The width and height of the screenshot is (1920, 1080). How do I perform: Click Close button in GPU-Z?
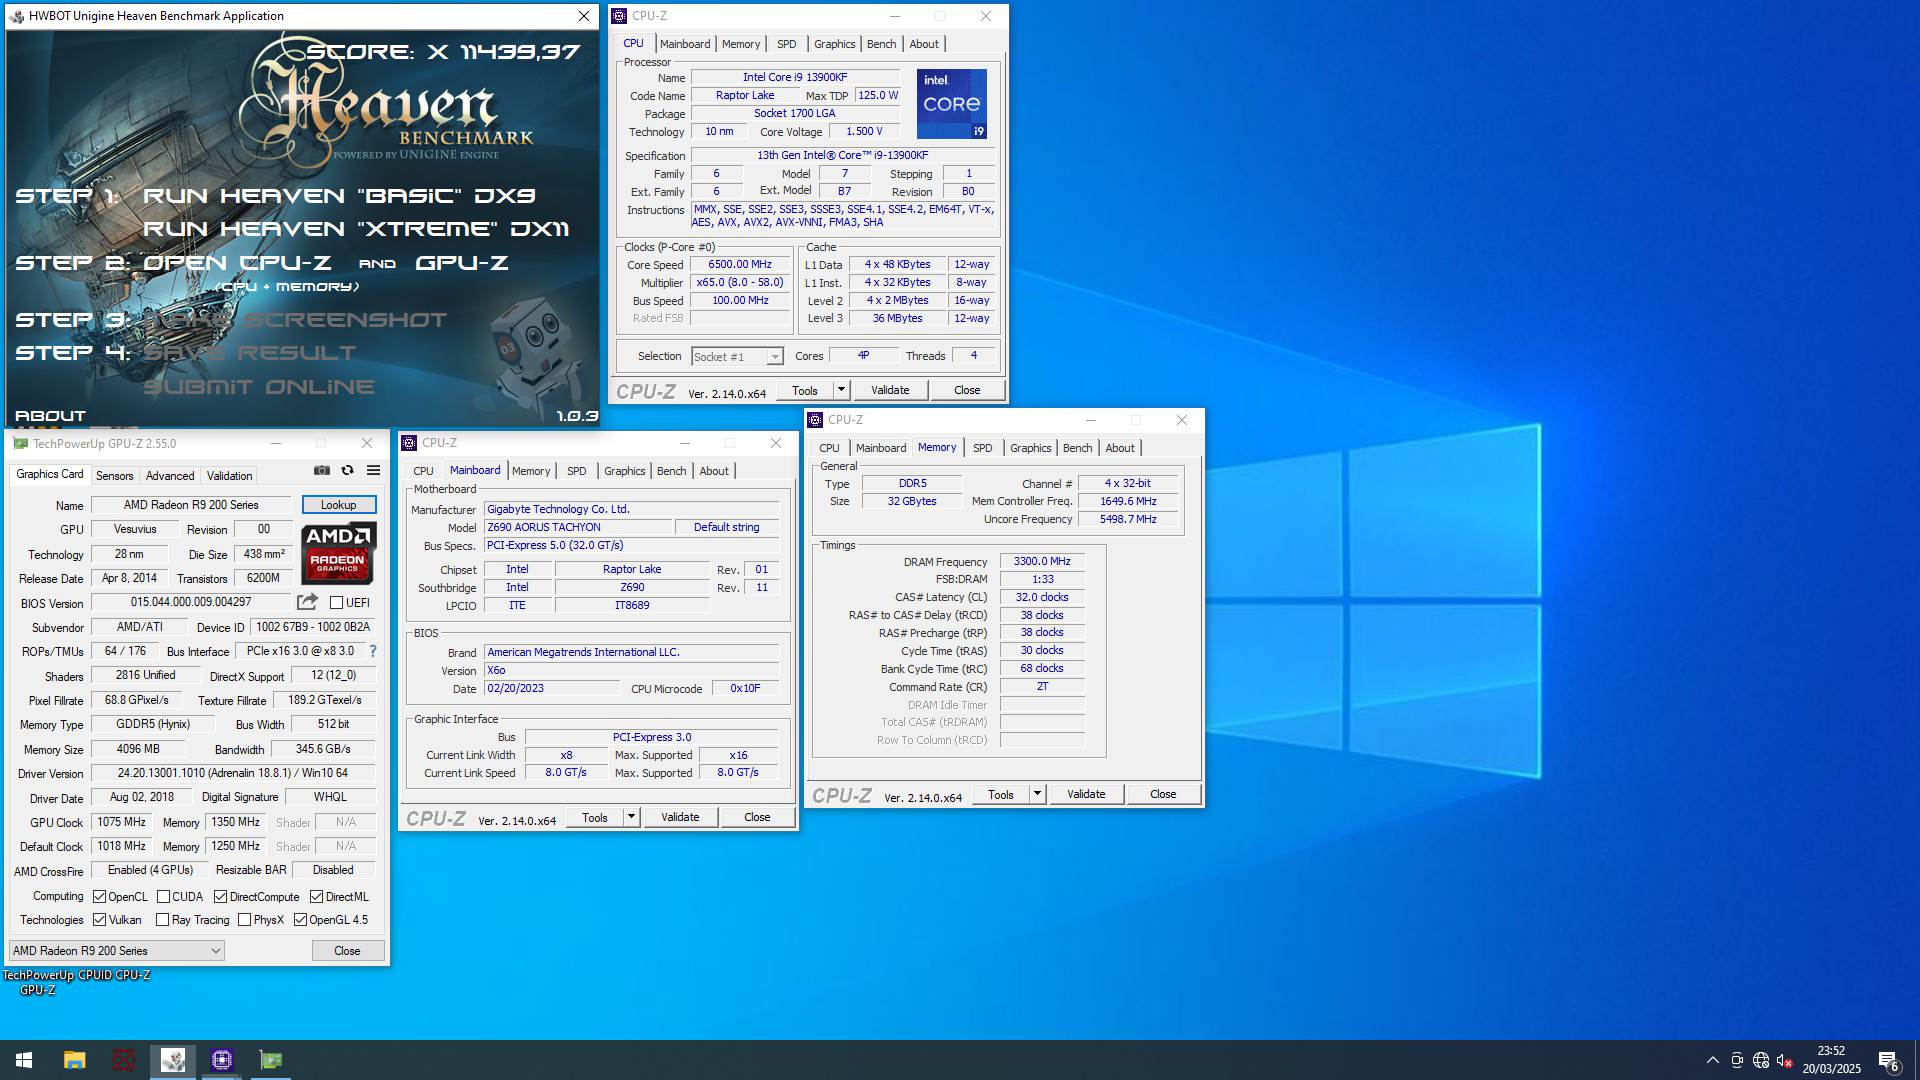347,951
